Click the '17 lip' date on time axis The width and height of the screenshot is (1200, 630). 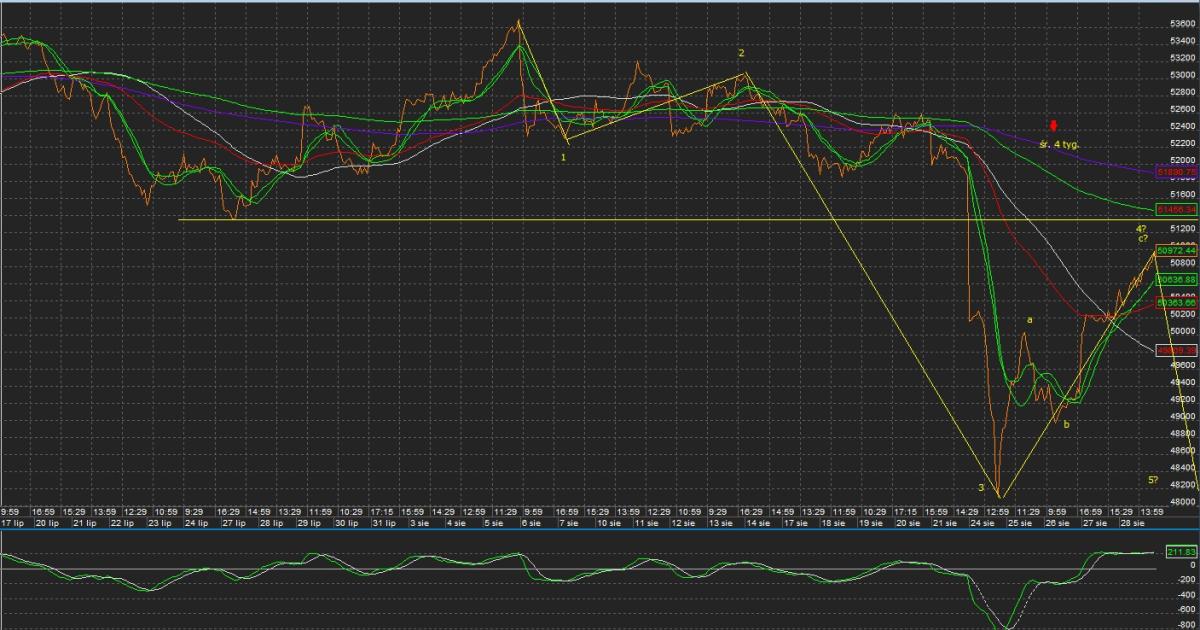pos(13,523)
